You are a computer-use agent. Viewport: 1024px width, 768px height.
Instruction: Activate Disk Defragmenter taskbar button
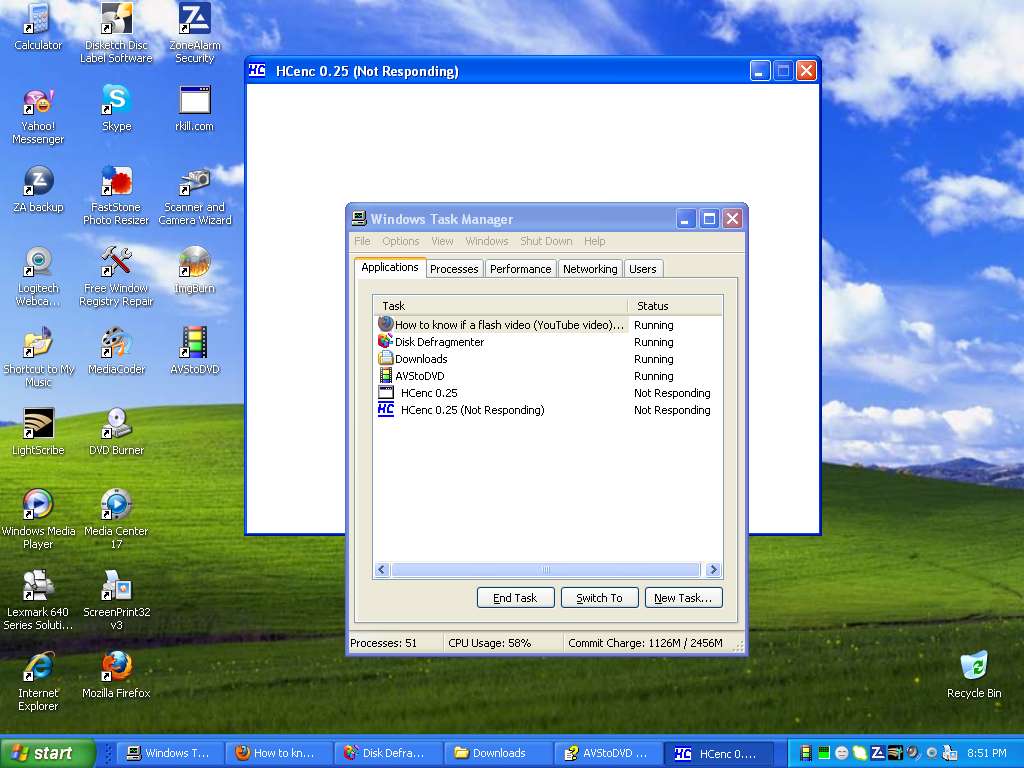point(388,753)
